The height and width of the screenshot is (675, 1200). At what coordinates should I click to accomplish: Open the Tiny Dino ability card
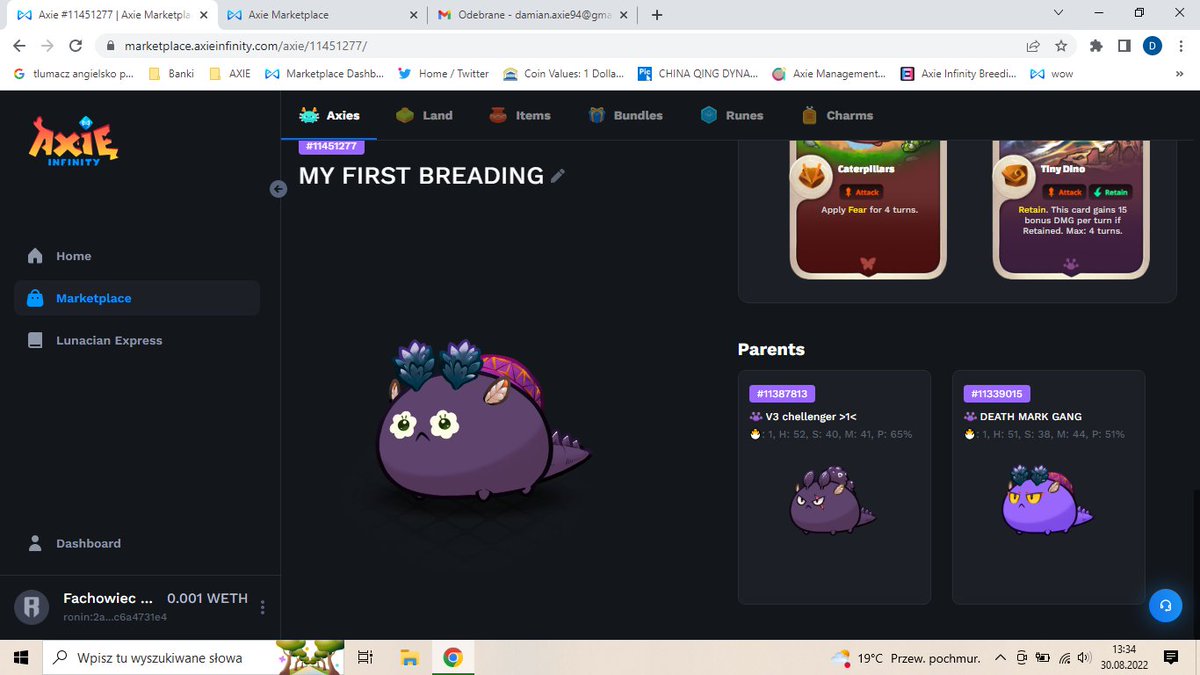(x=1071, y=210)
